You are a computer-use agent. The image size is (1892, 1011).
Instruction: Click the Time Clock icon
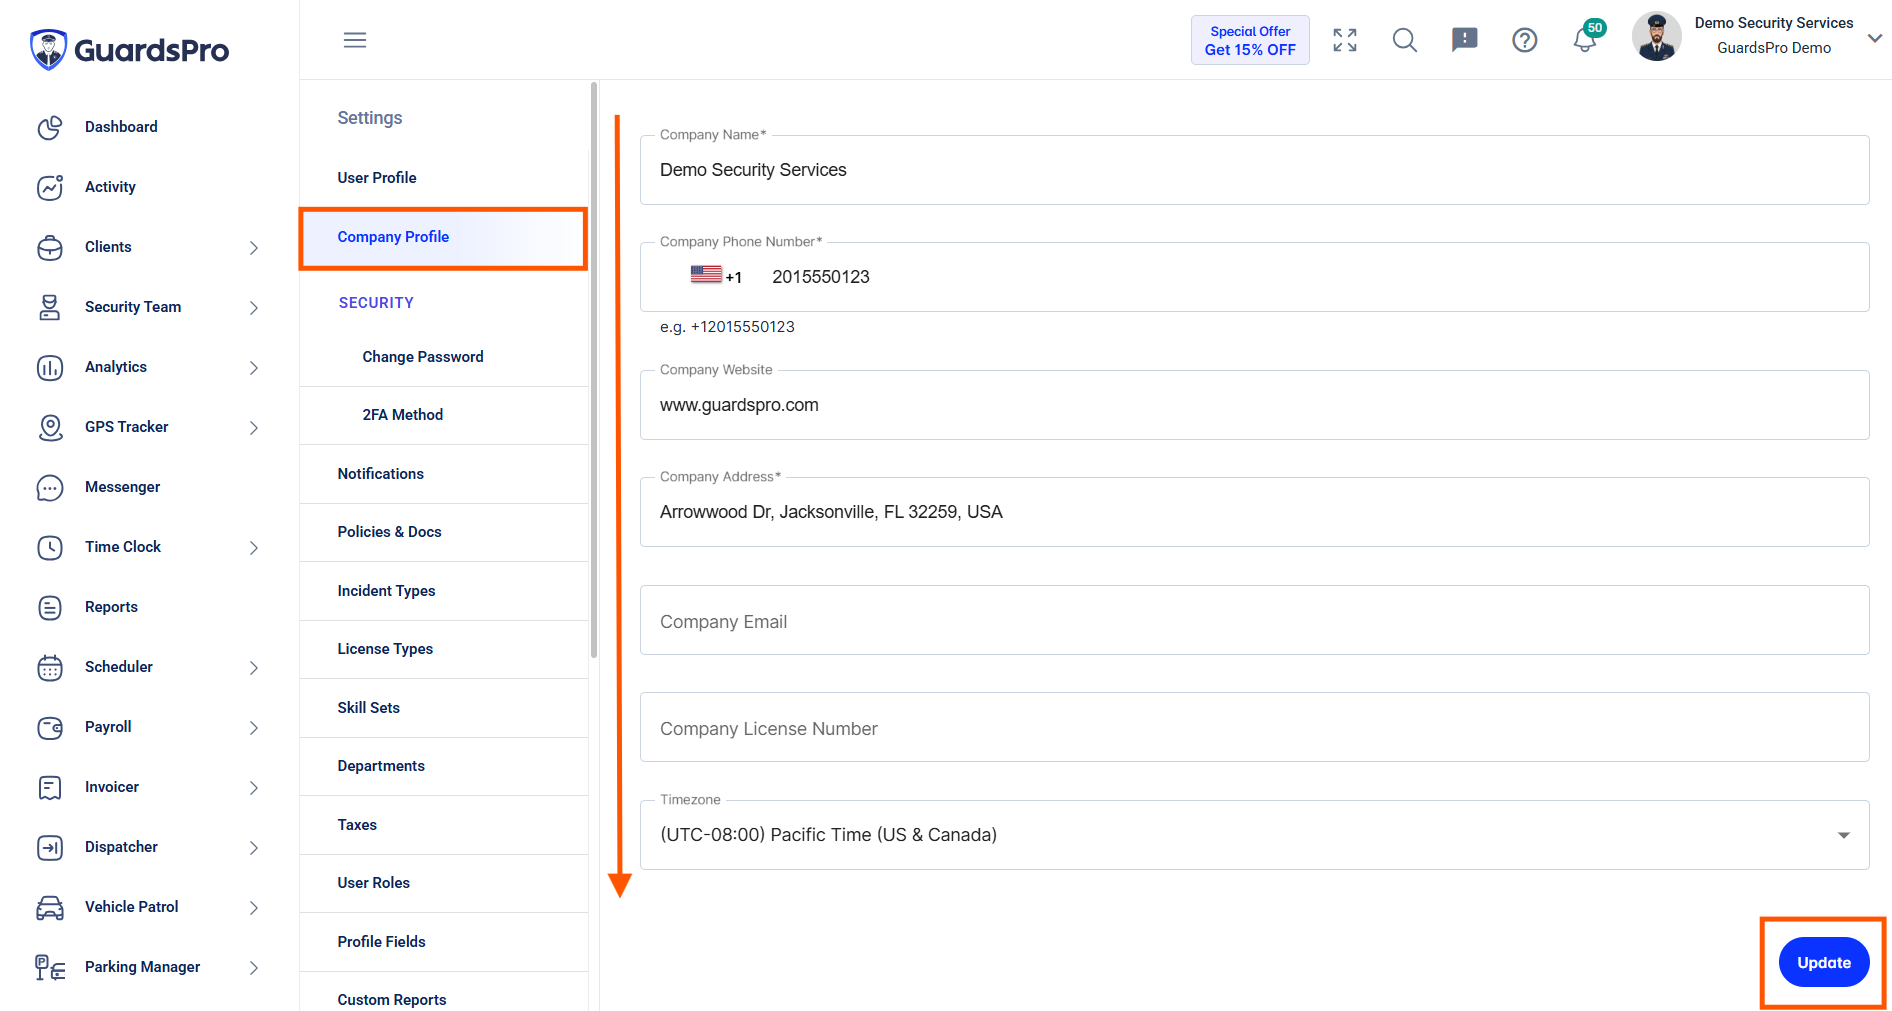pos(50,548)
